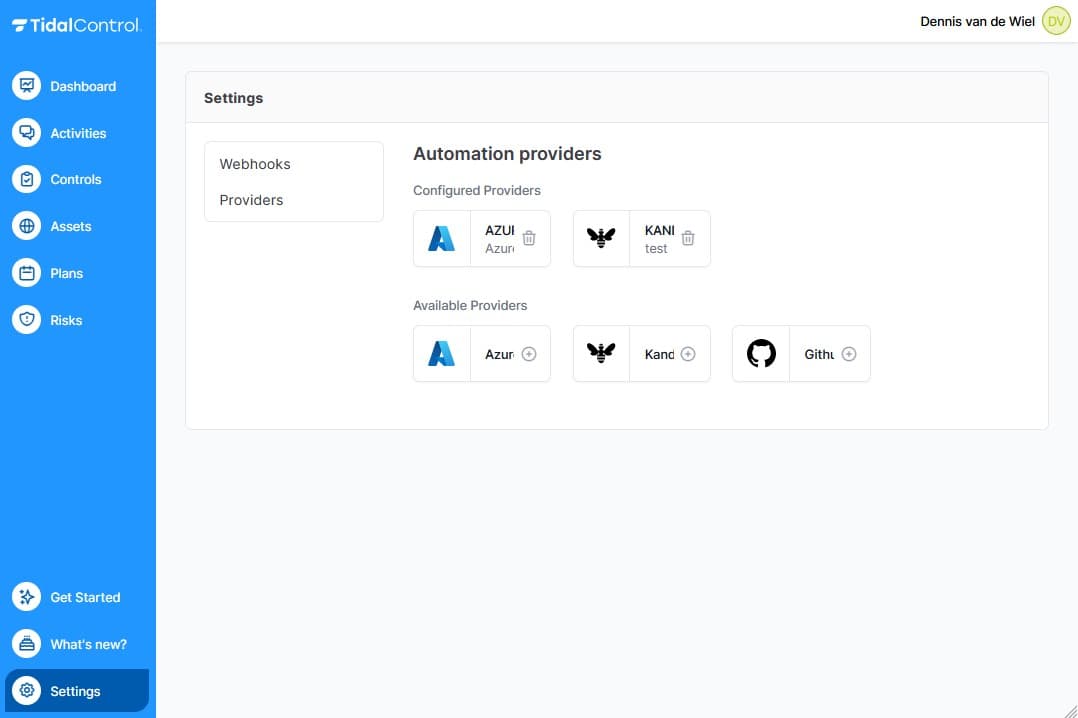Screen dimensions: 1078x718
Task: Click the Azure logo under Available Providers
Action: pyautogui.click(x=441, y=353)
